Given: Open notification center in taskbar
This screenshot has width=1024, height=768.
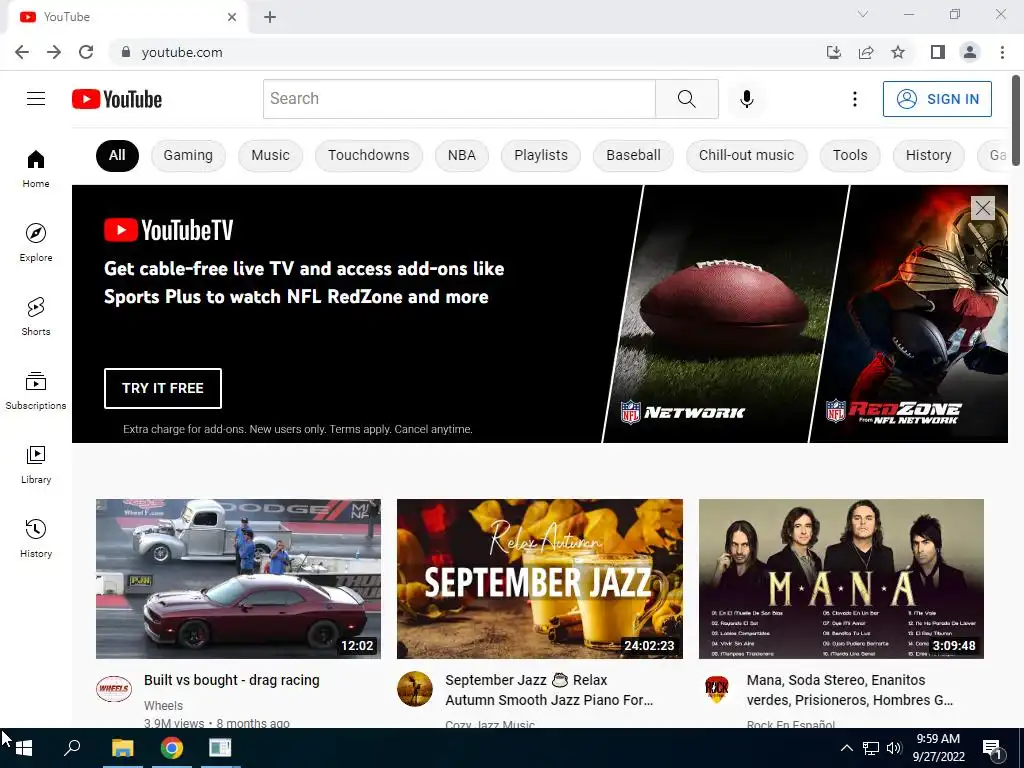Looking at the screenshot, I should 993,748.
